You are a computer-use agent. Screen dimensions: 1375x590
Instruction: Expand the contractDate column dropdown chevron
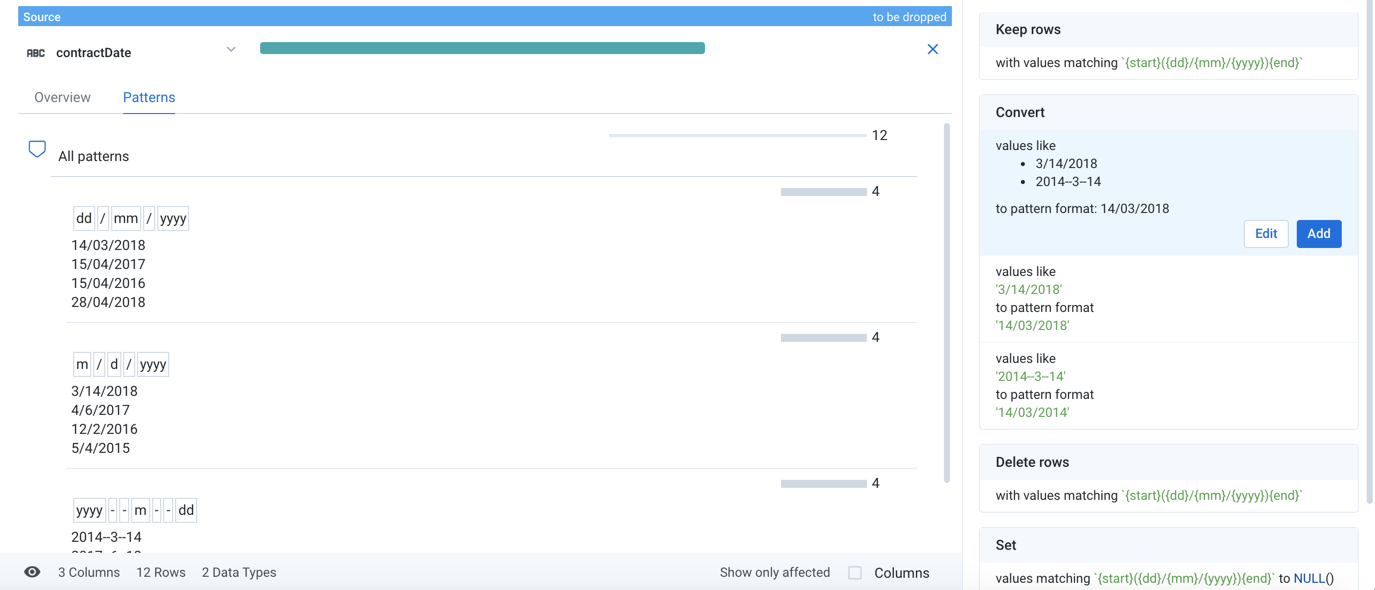click(x=231, y=49)
